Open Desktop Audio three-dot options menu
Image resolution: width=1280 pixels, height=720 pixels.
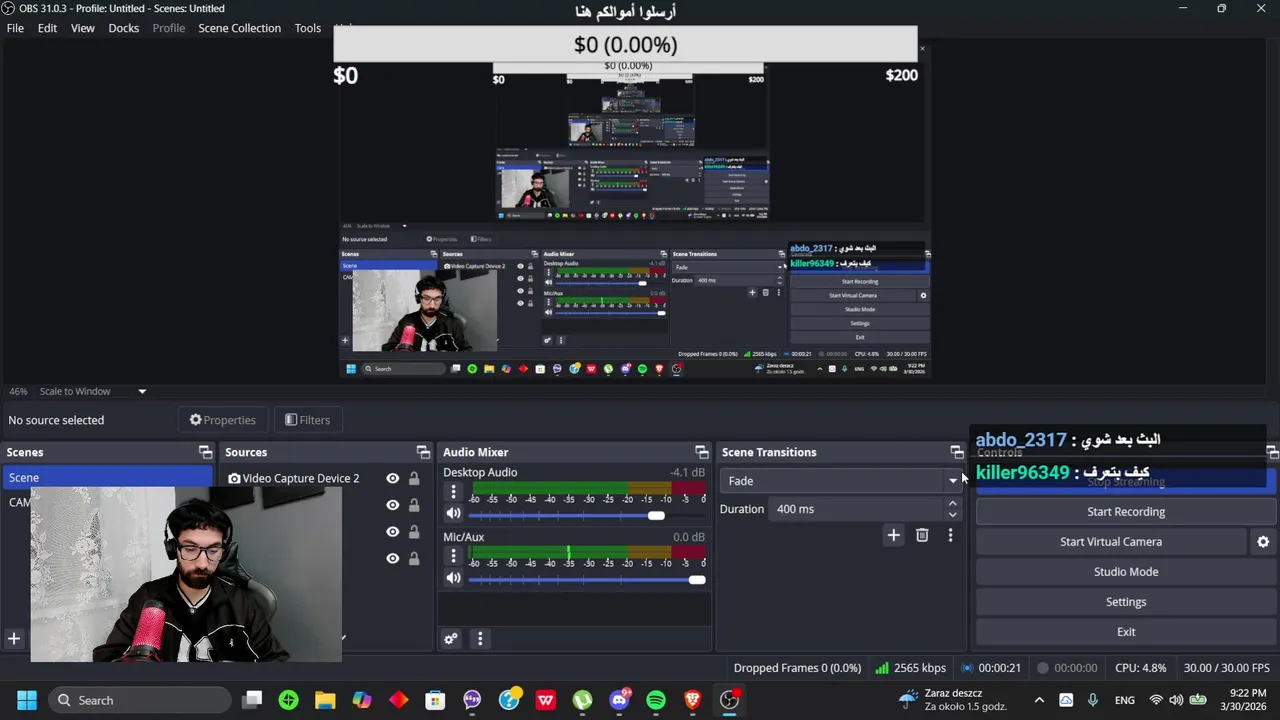click(x=453, y=492)
